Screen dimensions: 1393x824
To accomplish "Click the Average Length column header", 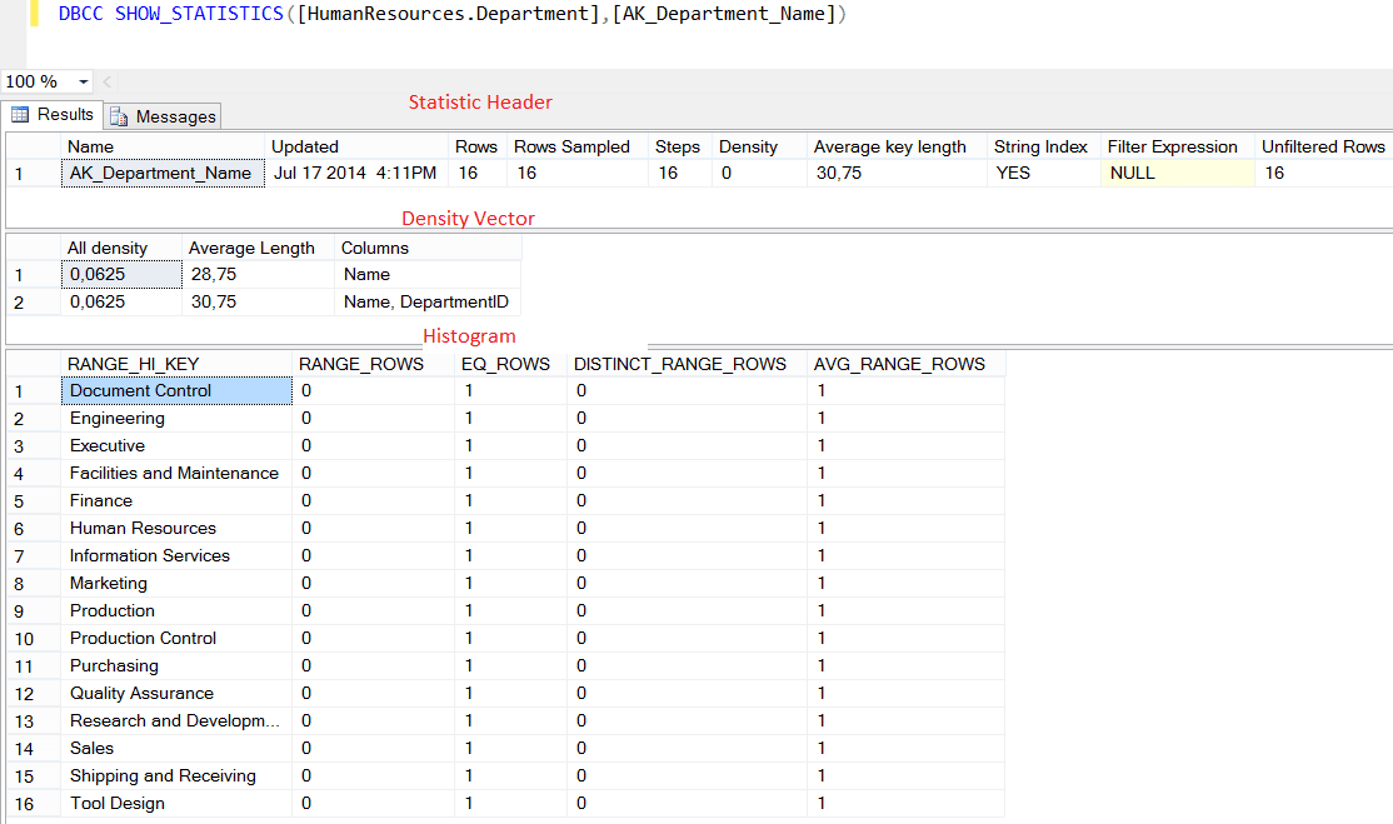I will 258,248.
